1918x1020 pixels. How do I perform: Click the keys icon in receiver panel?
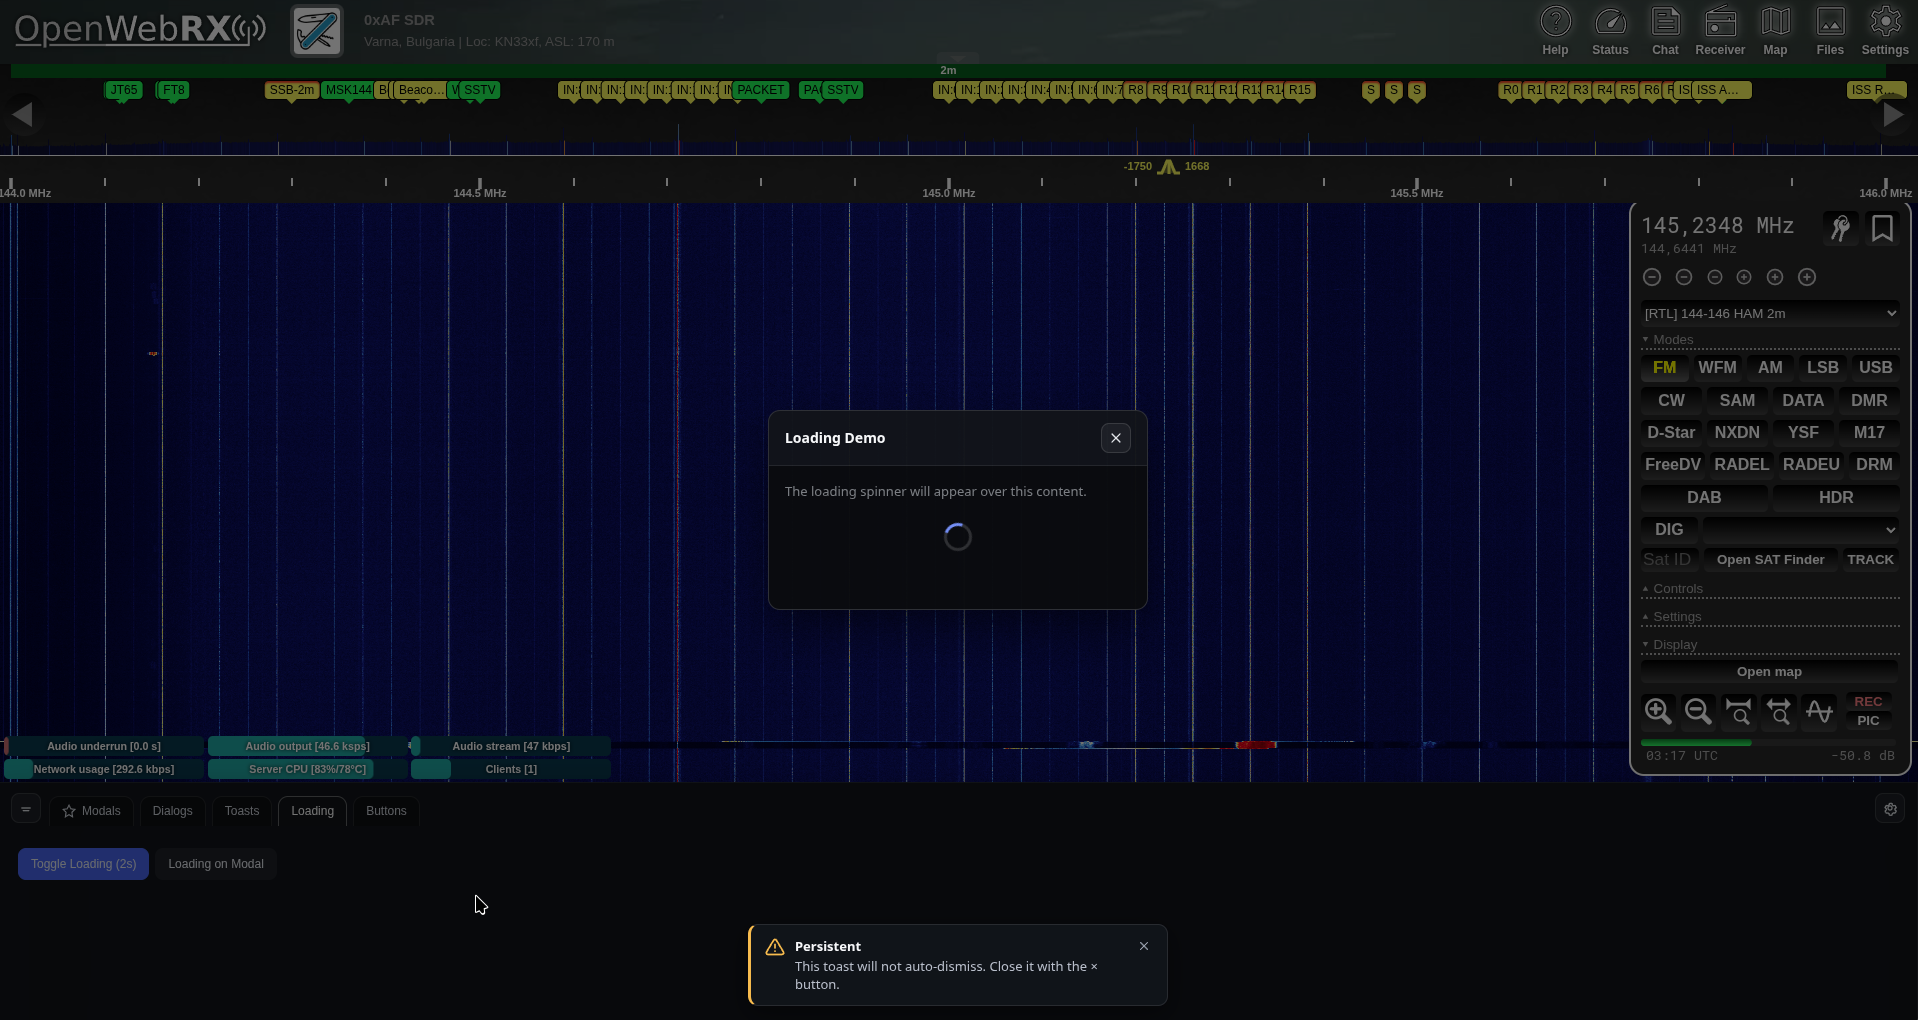point(1840,229)
